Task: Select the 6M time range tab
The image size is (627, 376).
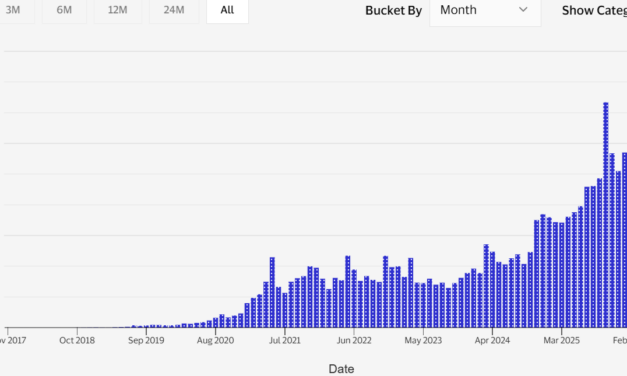Action: [x=64, y=10]
